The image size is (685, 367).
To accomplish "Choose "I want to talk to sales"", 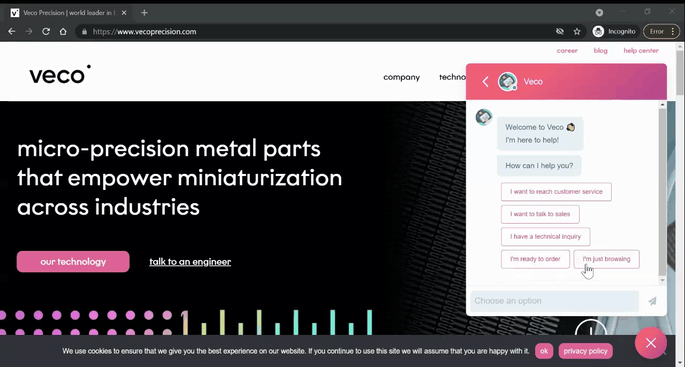I will pyautogui.click(x=540, y=214).
